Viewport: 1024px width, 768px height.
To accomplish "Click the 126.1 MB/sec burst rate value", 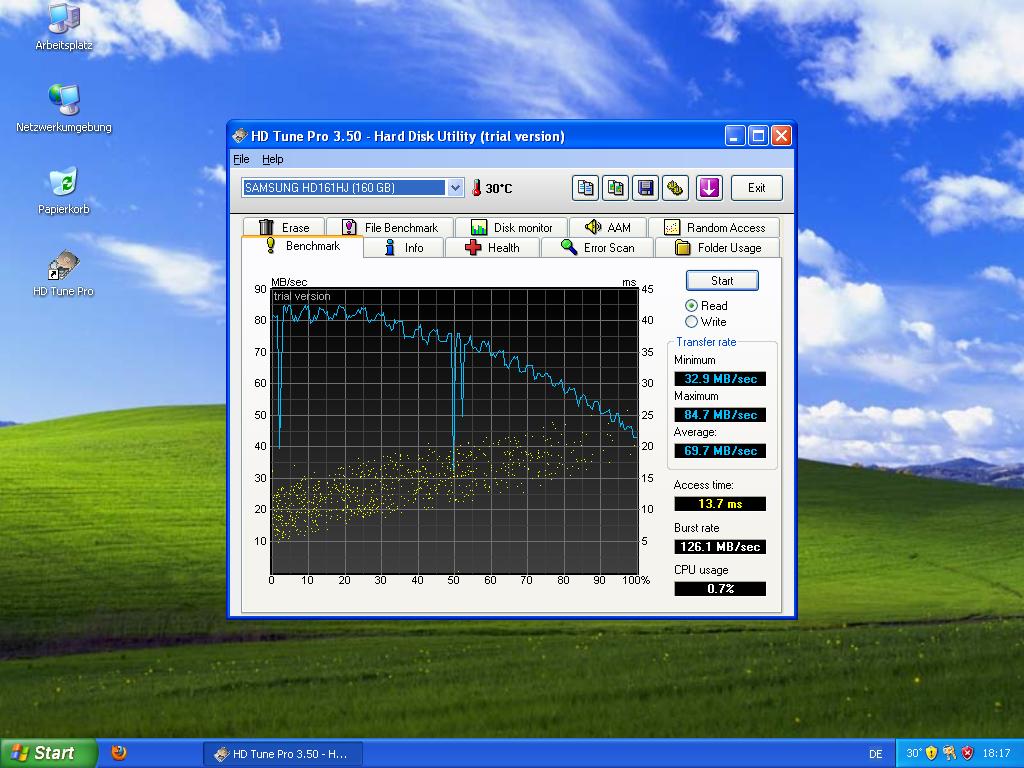I will point(720,547).
